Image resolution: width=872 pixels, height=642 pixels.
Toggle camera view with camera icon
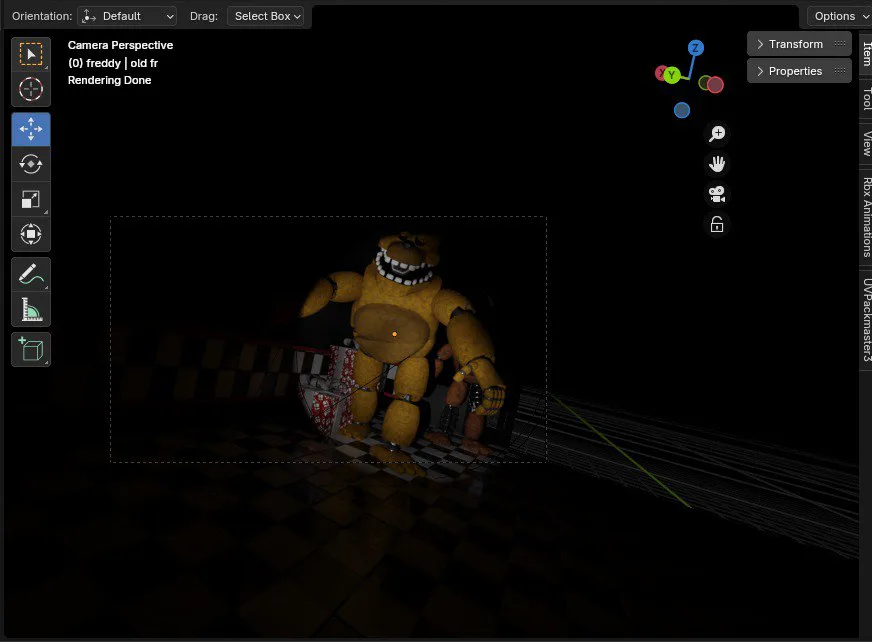point(717,195)
